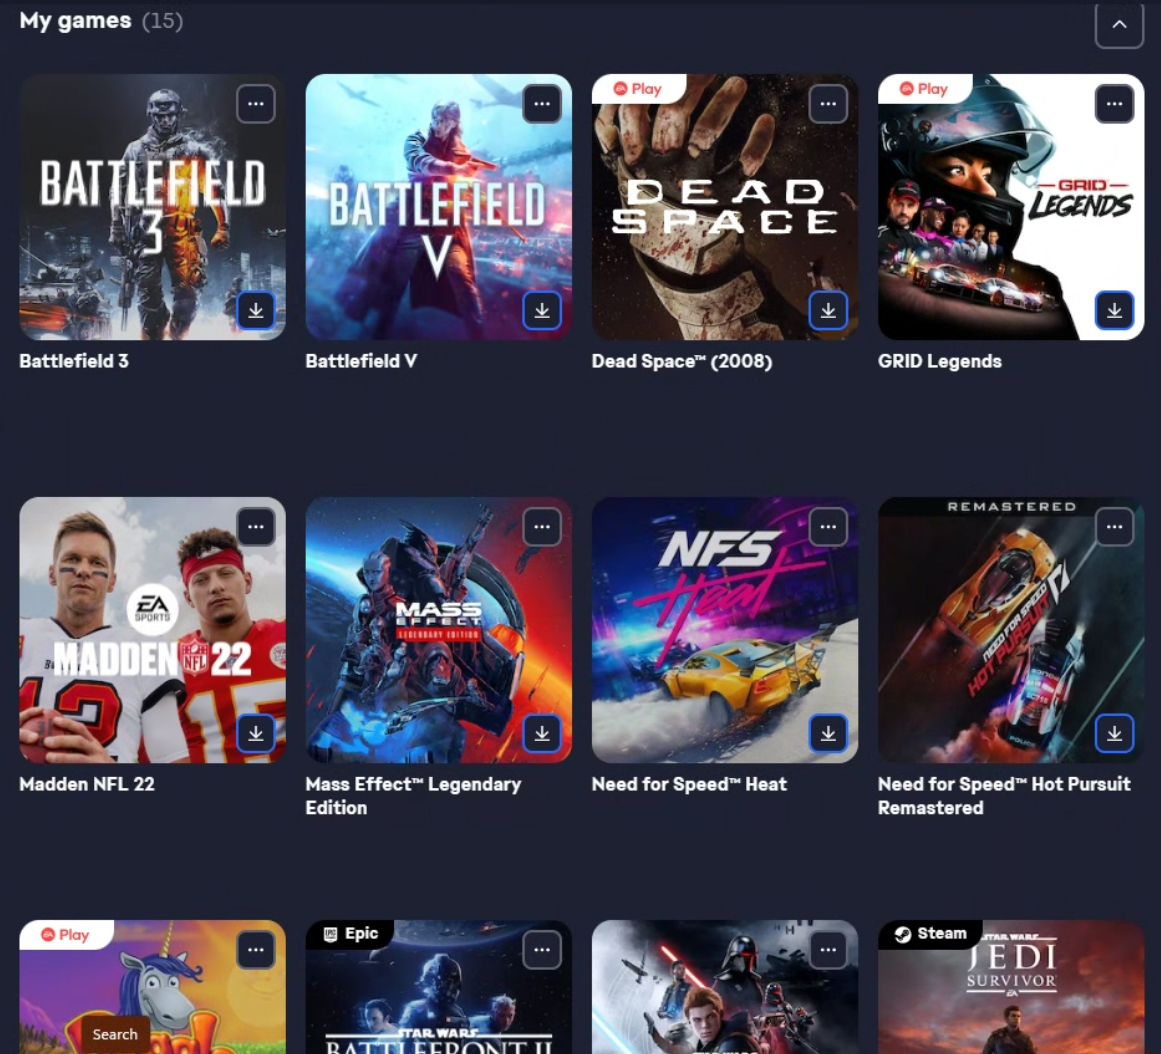Open the three-dot menu on Battlefield V

click(542, 104)
